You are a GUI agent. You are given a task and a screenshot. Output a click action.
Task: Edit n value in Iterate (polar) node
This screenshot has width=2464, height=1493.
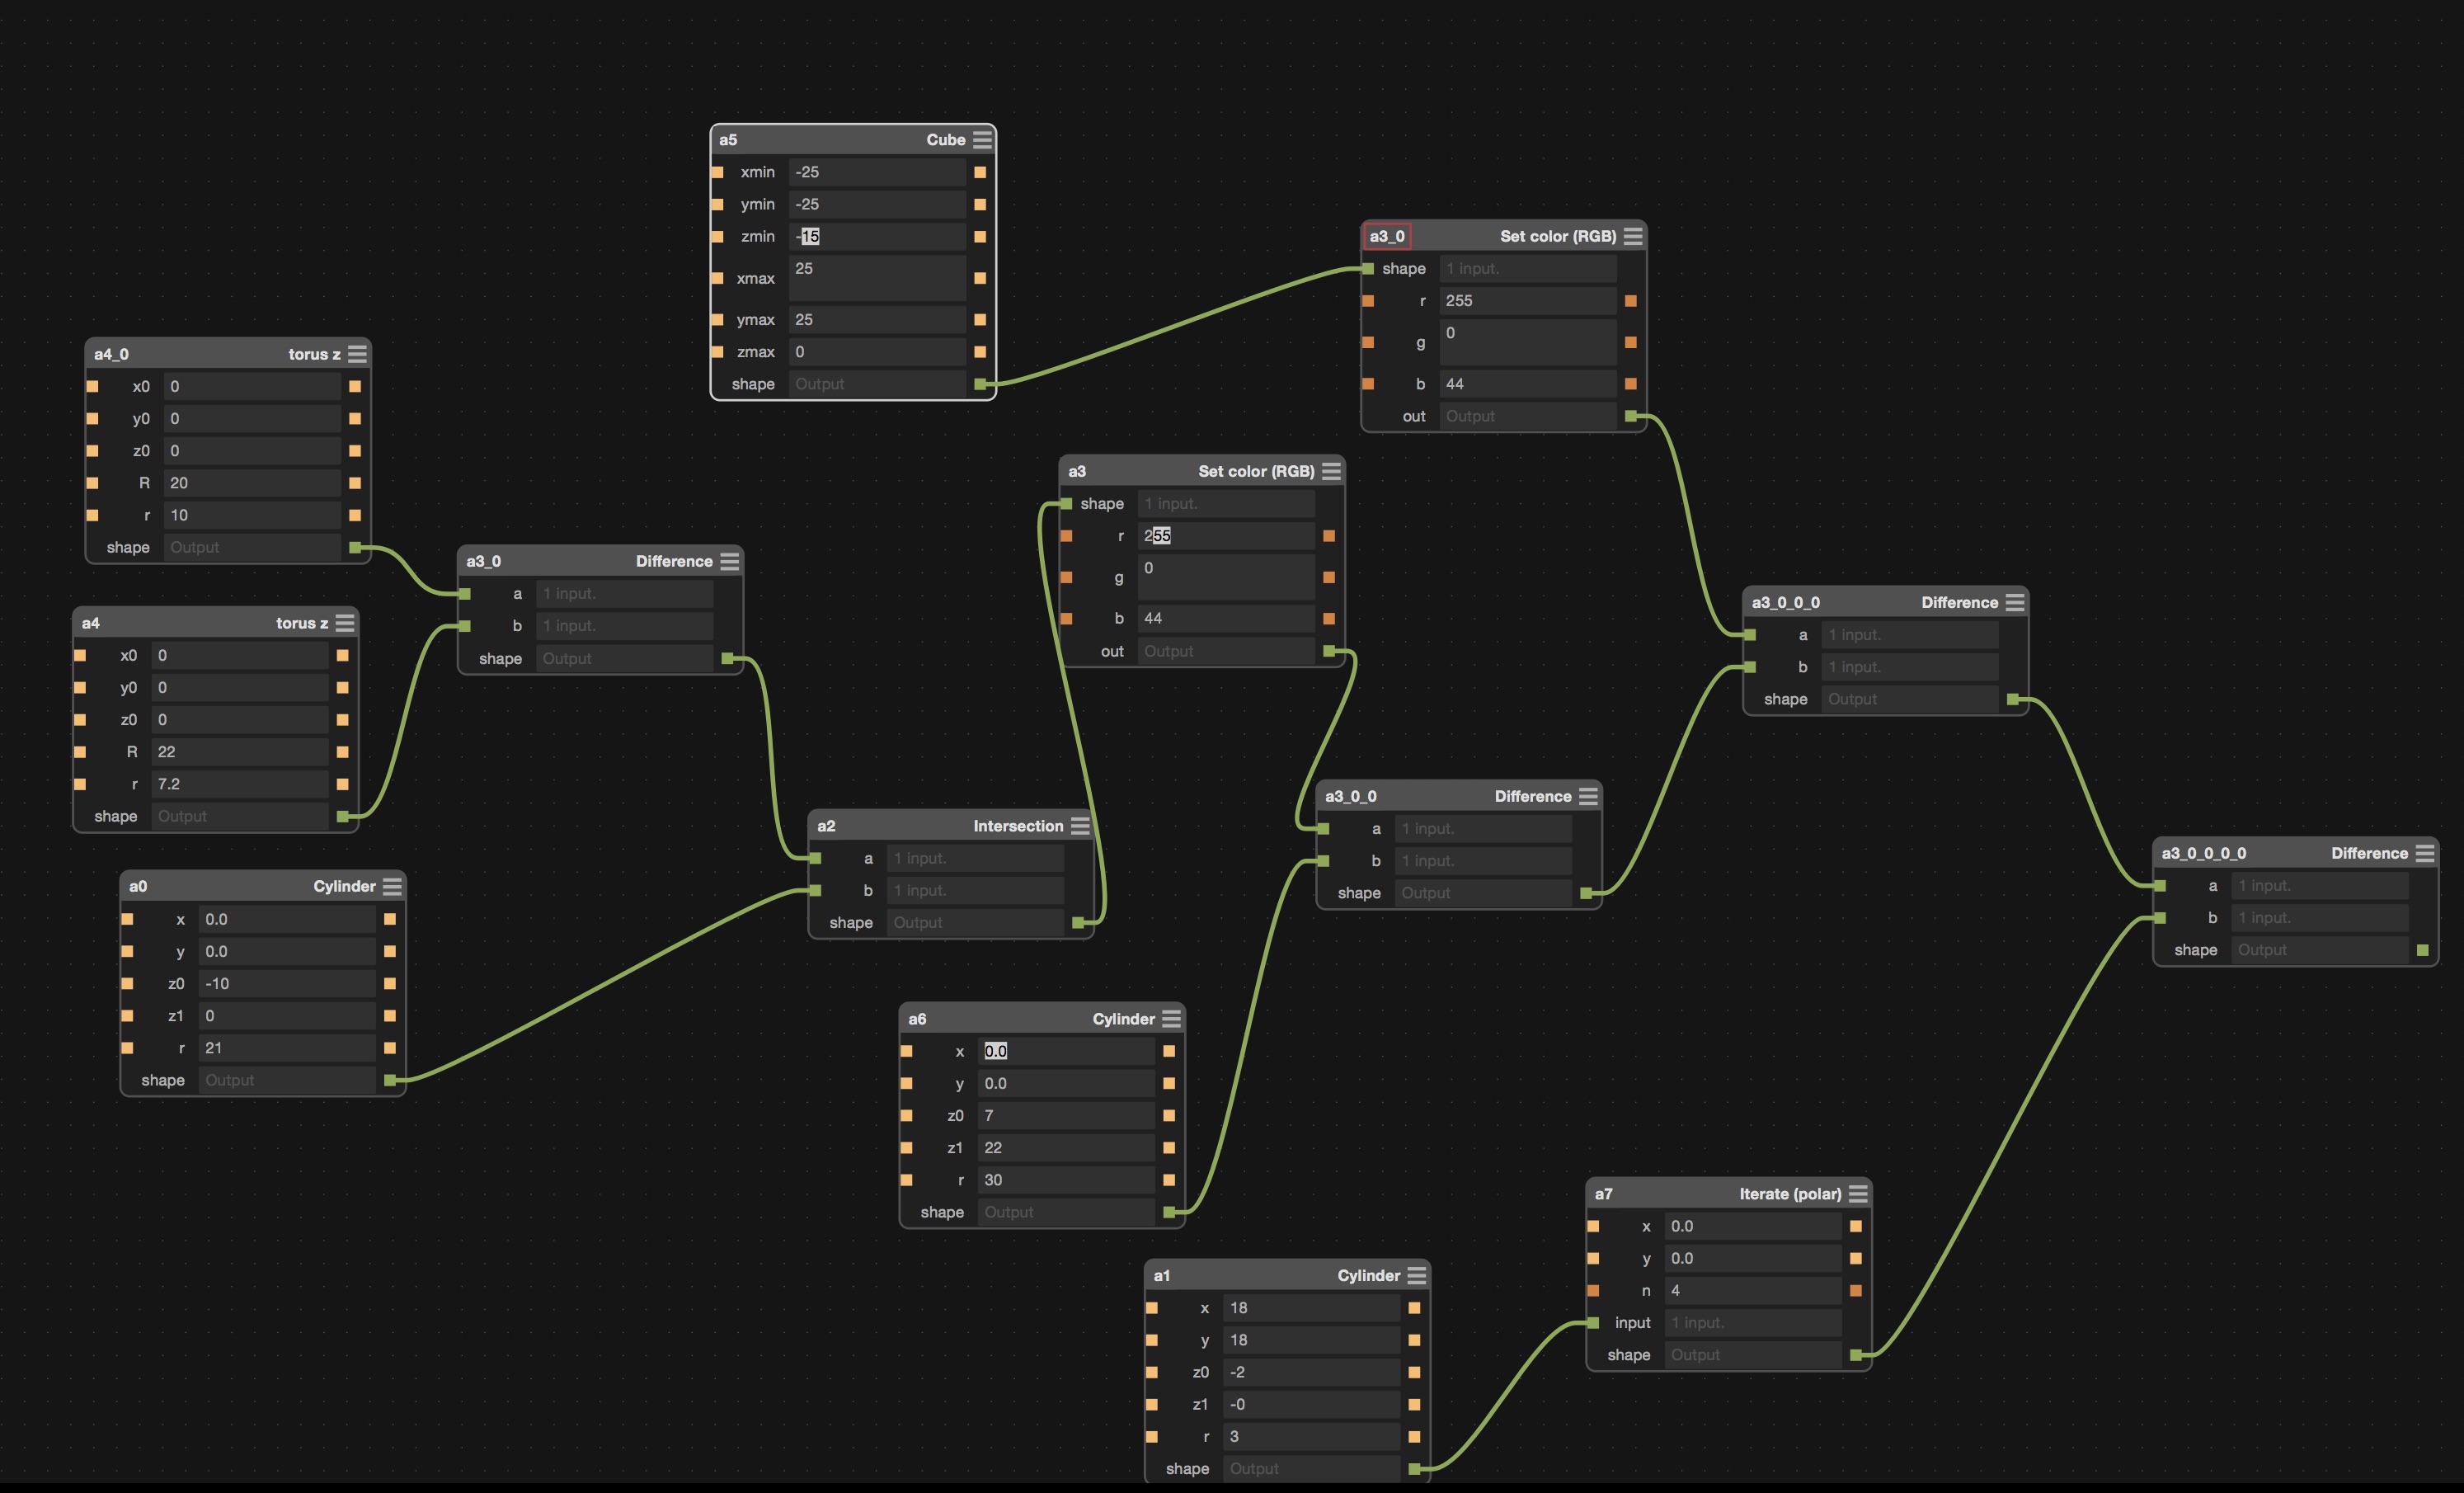[x=1752, y=1291]
